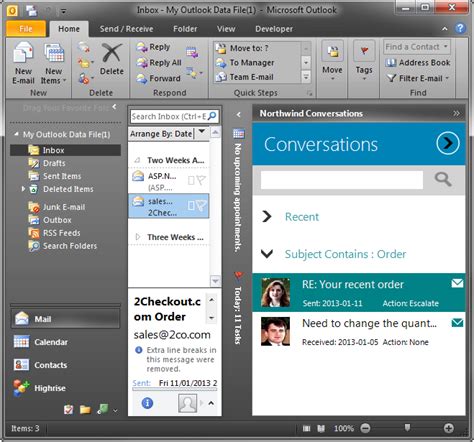Toggle flag on the ASP.N... message
The image size is (474, 442).
(201, 180)
